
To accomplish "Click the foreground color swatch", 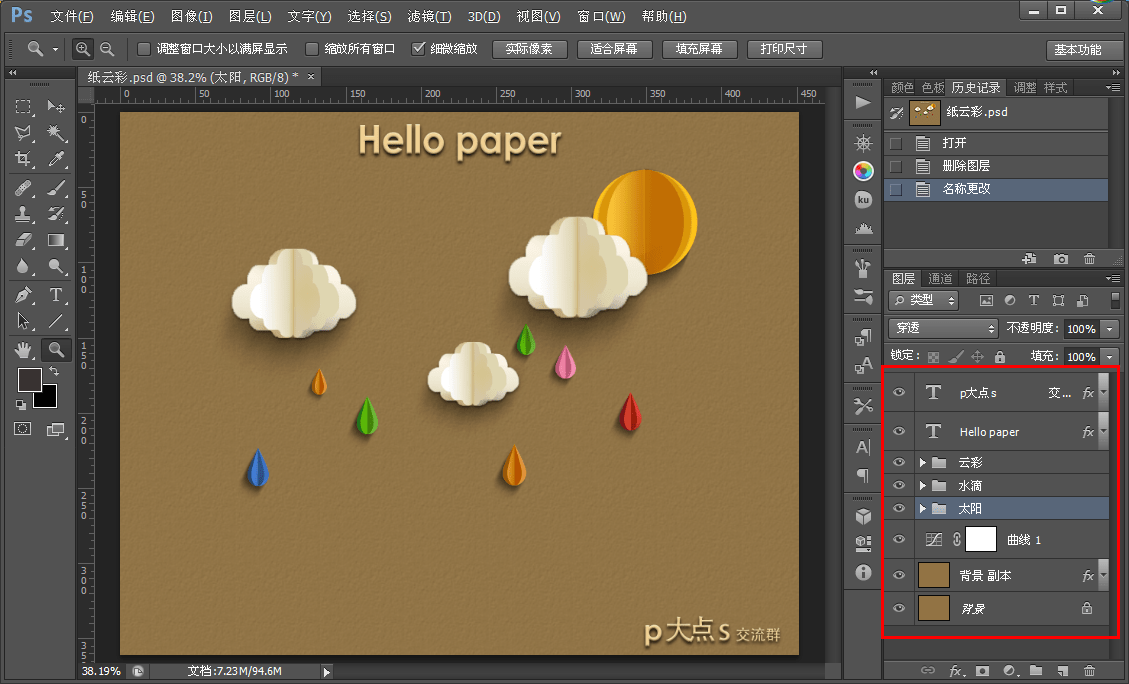I will (30, 379).
